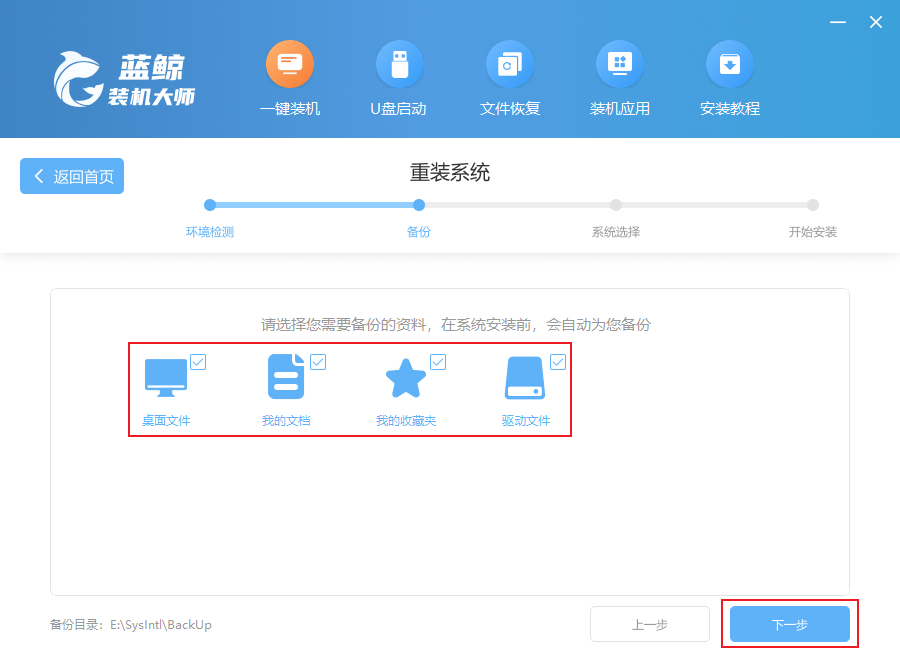Toggle the 驱动文件 backup checkbox
This screenshot has width=900, height=650.
coord(558,362)
